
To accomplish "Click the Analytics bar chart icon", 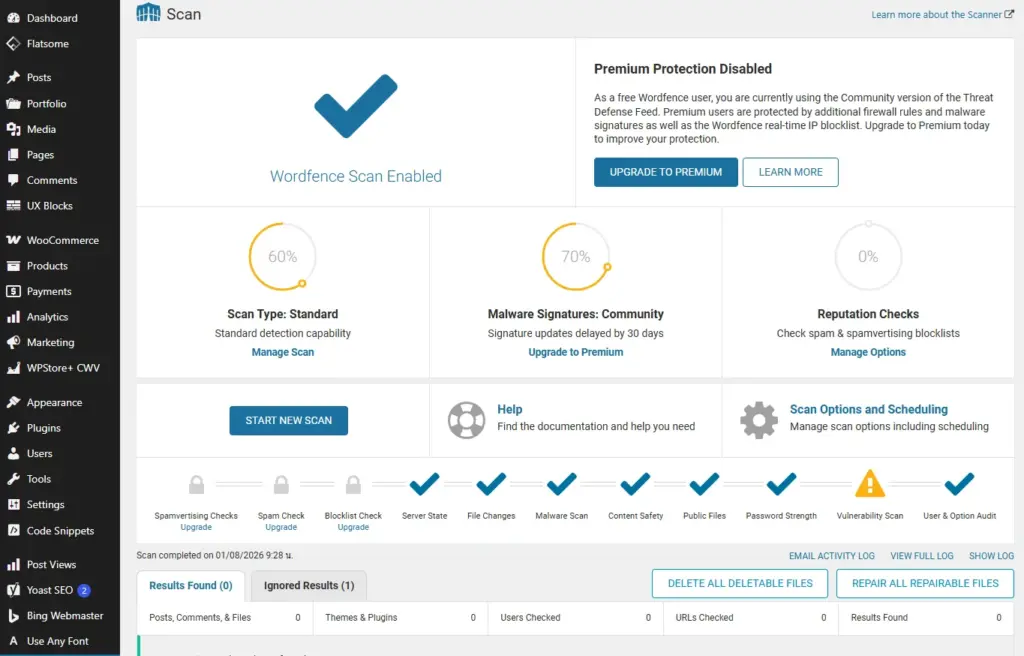I will click(x=13, y=317).
